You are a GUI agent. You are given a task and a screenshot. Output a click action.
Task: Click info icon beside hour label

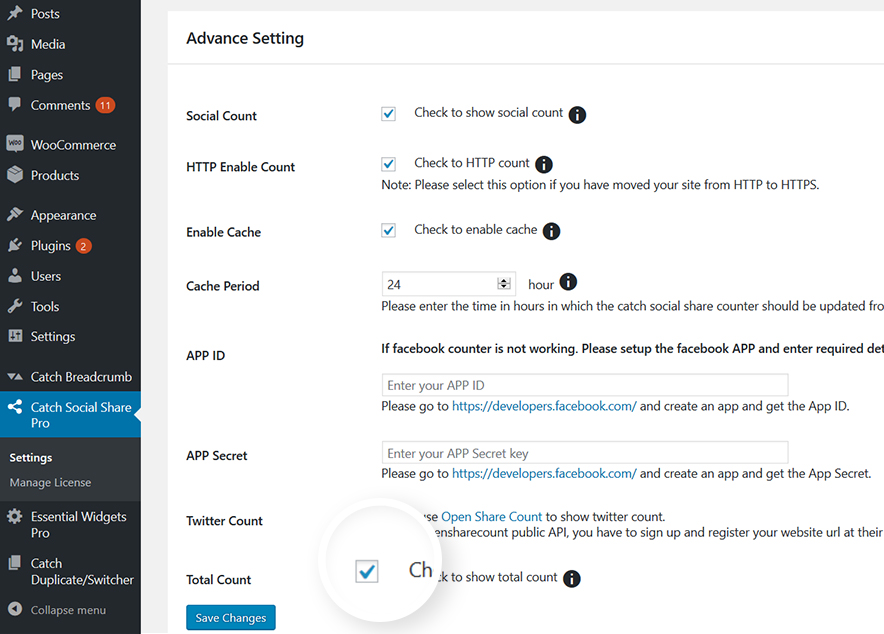pyautogui.click(x=568, y=282)
